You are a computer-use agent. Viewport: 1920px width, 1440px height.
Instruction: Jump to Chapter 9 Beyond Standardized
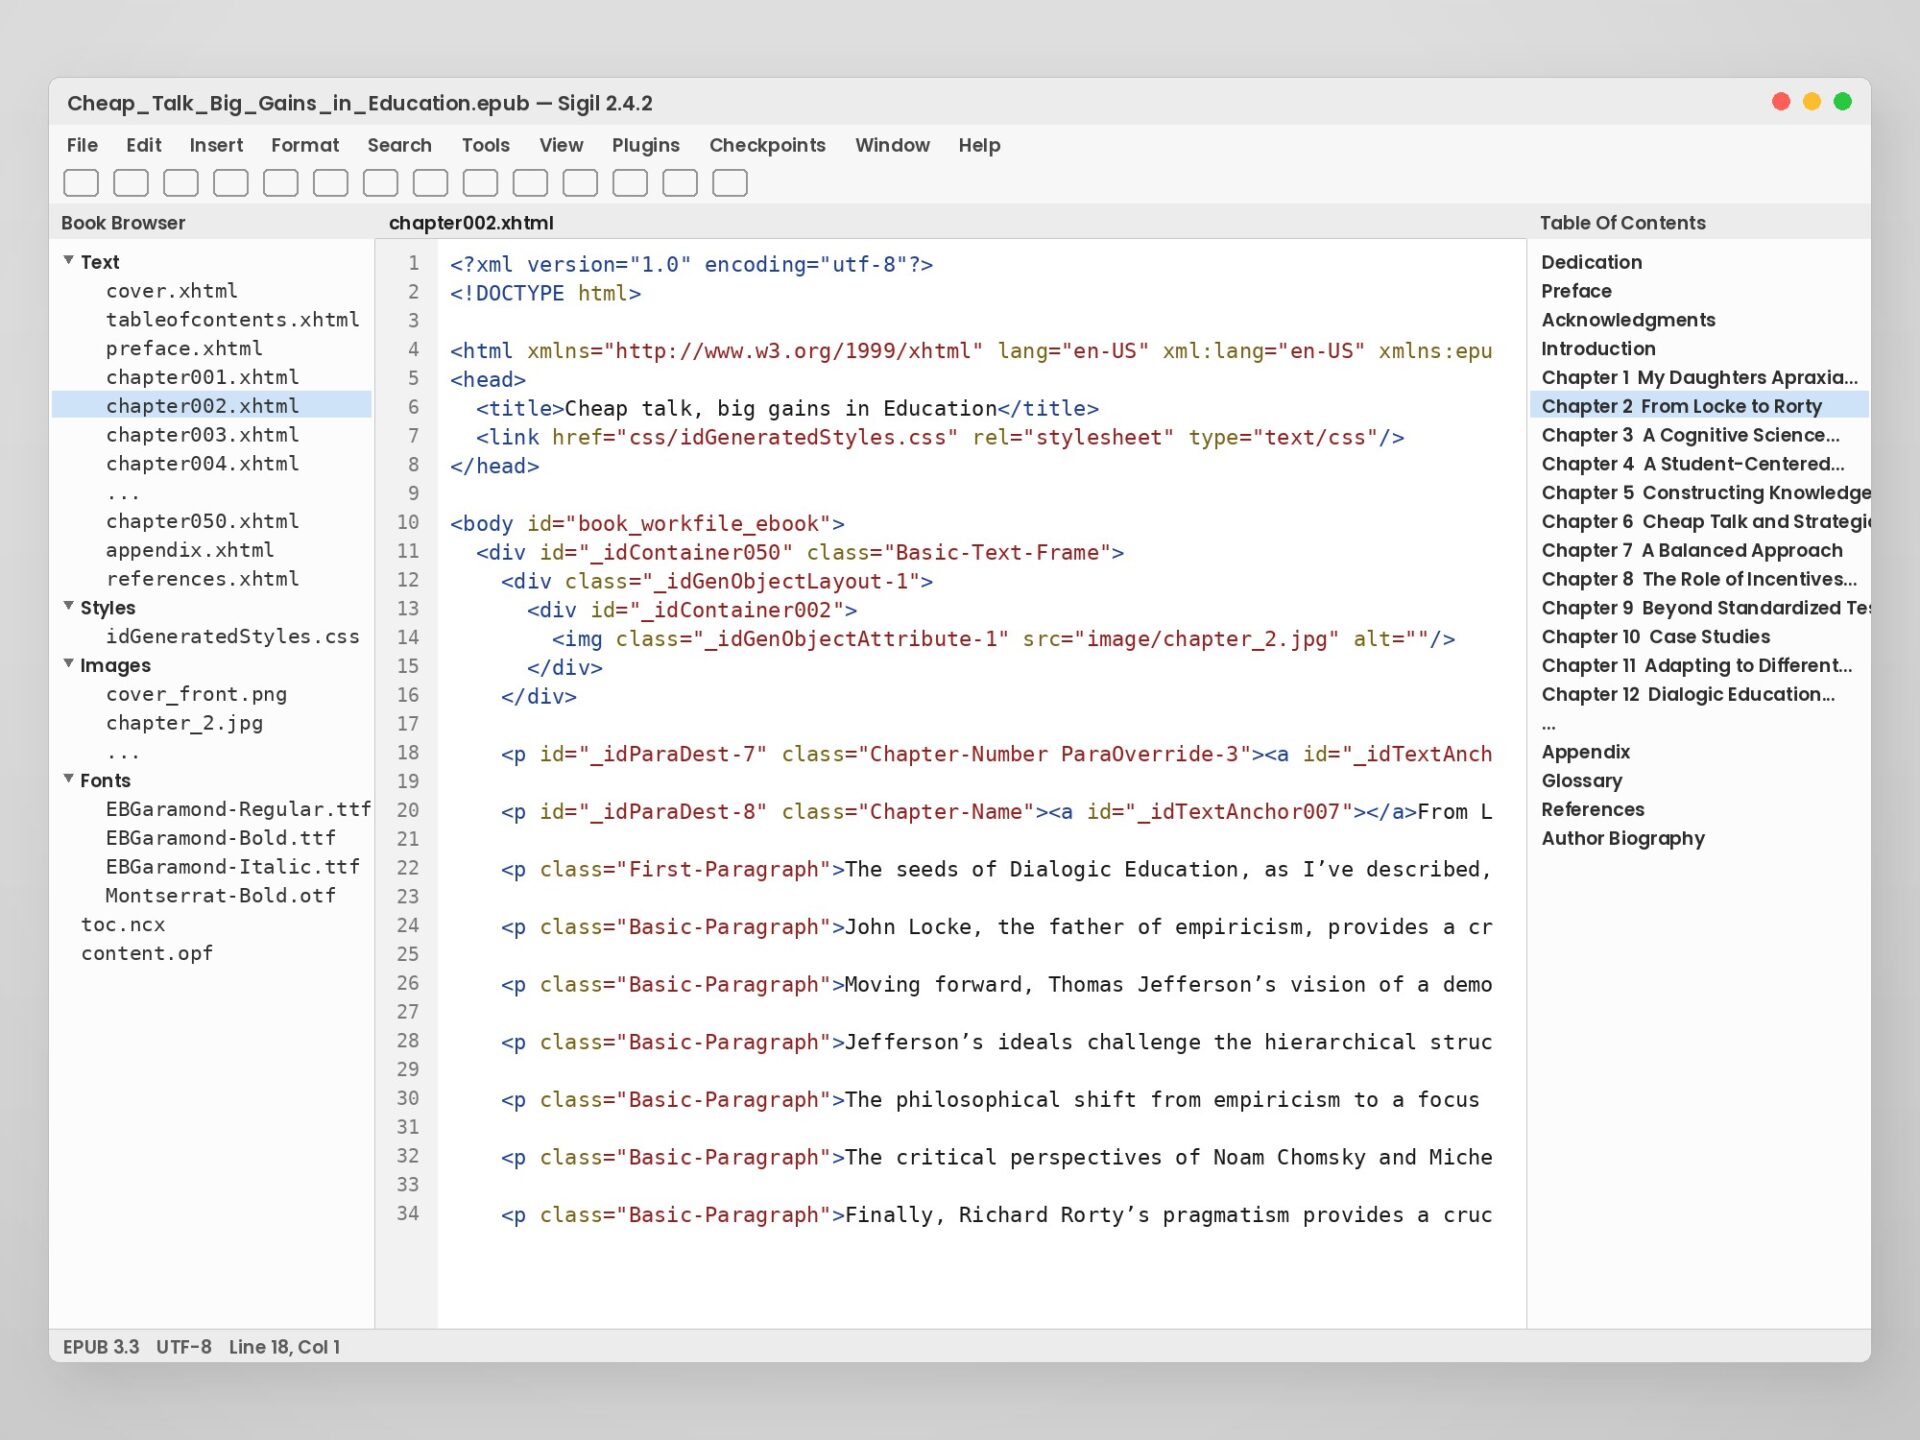click(x=1705, y=608)
